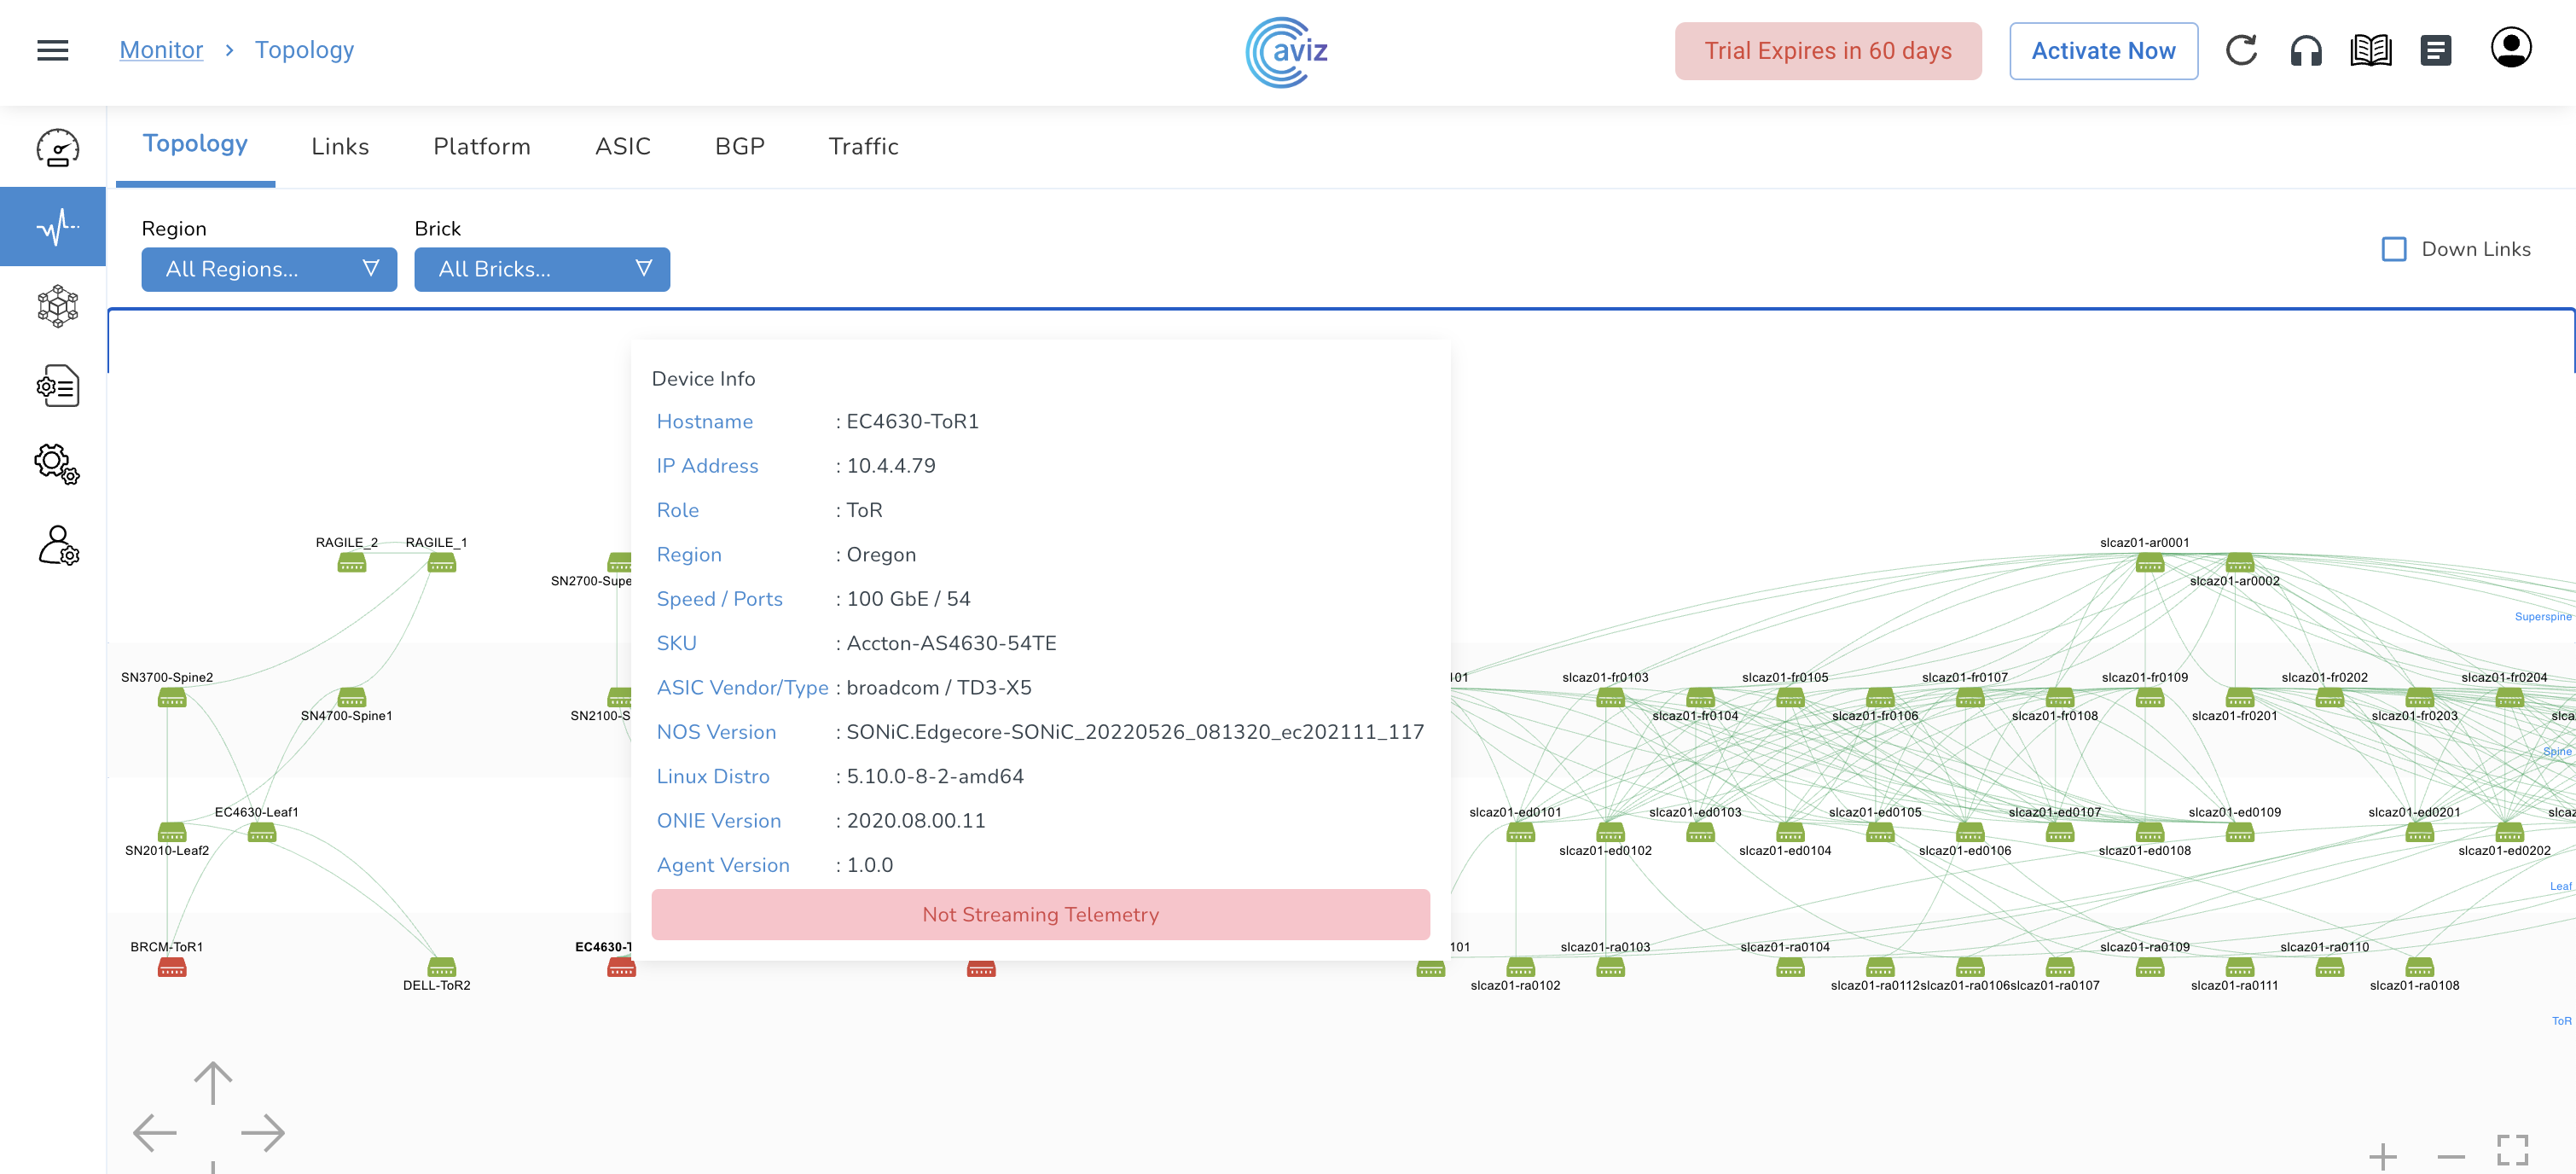Switch to the BGP tab
Screen dimensions: 2576x1174
tap(739, 147)
